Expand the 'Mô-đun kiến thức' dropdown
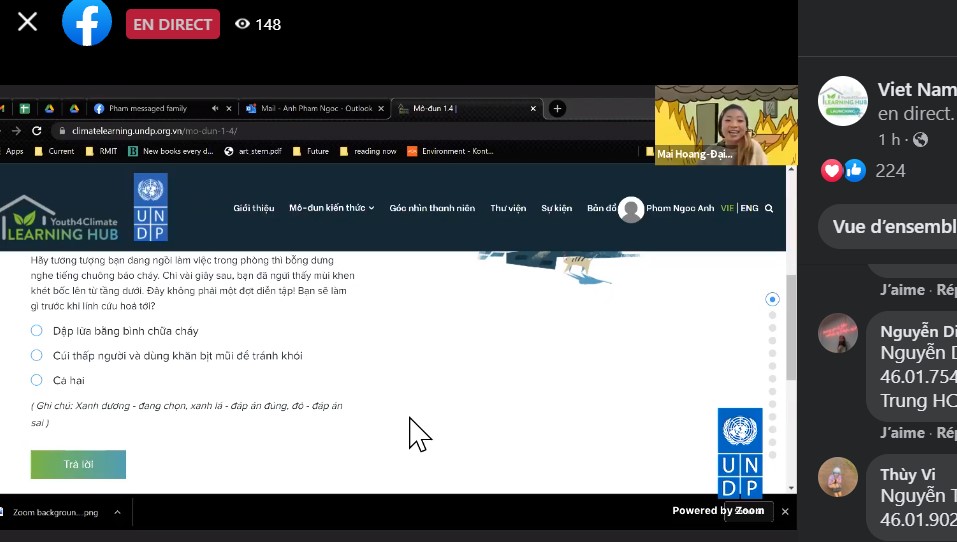 [x=331, y=208]
